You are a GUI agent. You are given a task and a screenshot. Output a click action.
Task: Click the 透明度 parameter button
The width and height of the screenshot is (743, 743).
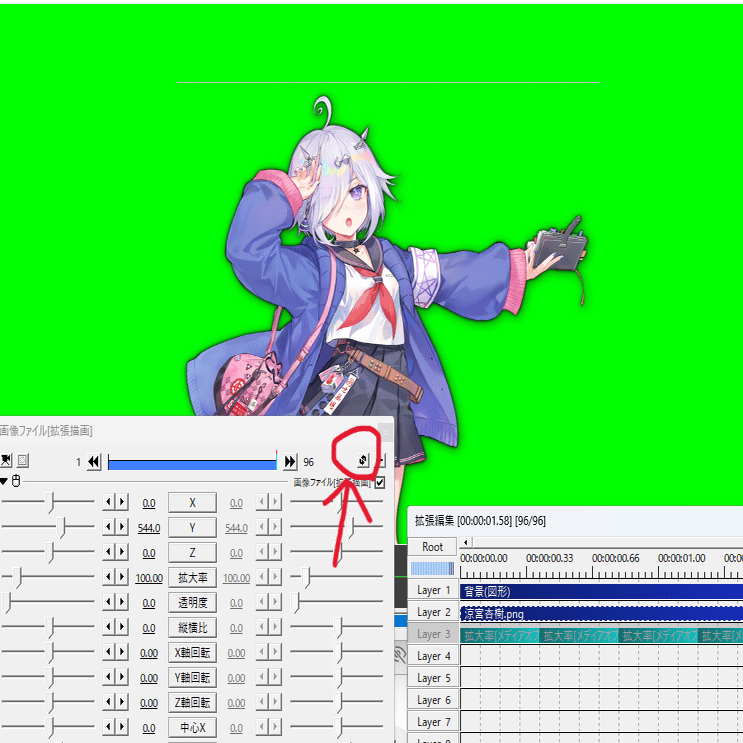point(192,603)
